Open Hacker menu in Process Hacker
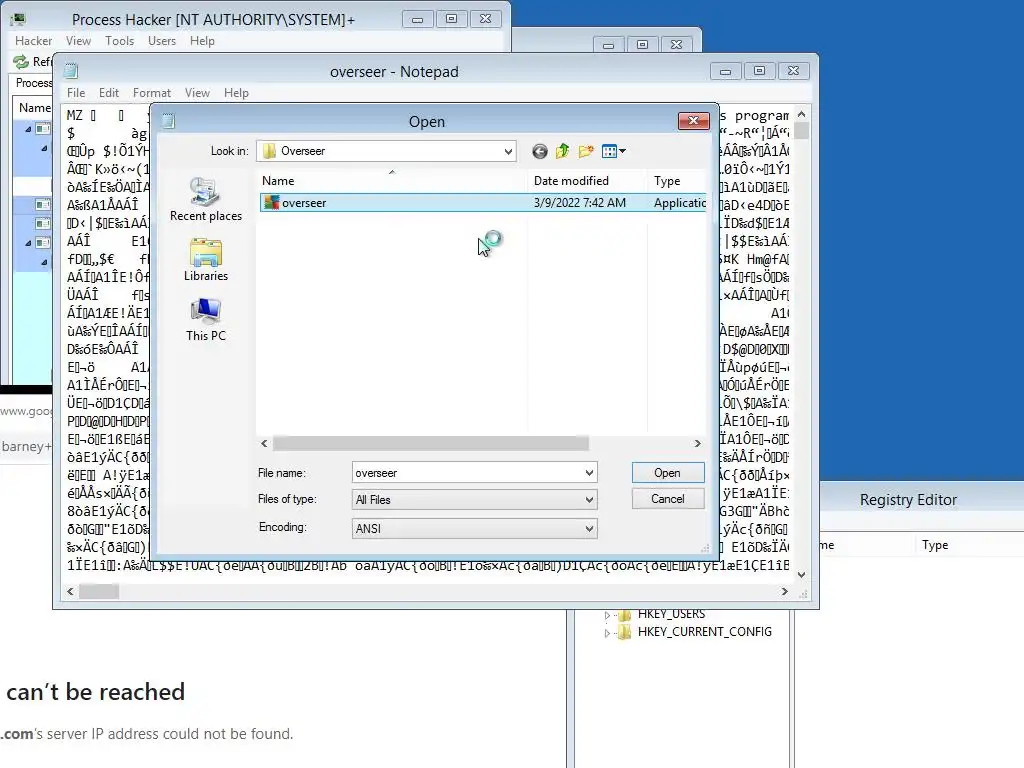Viewport: 1024px width, 768px height. point(33,40)
